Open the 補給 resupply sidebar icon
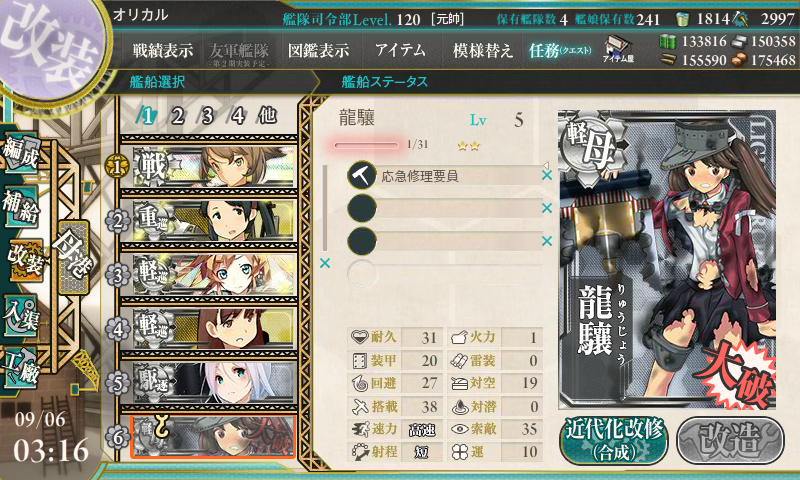 click(21, 206)
